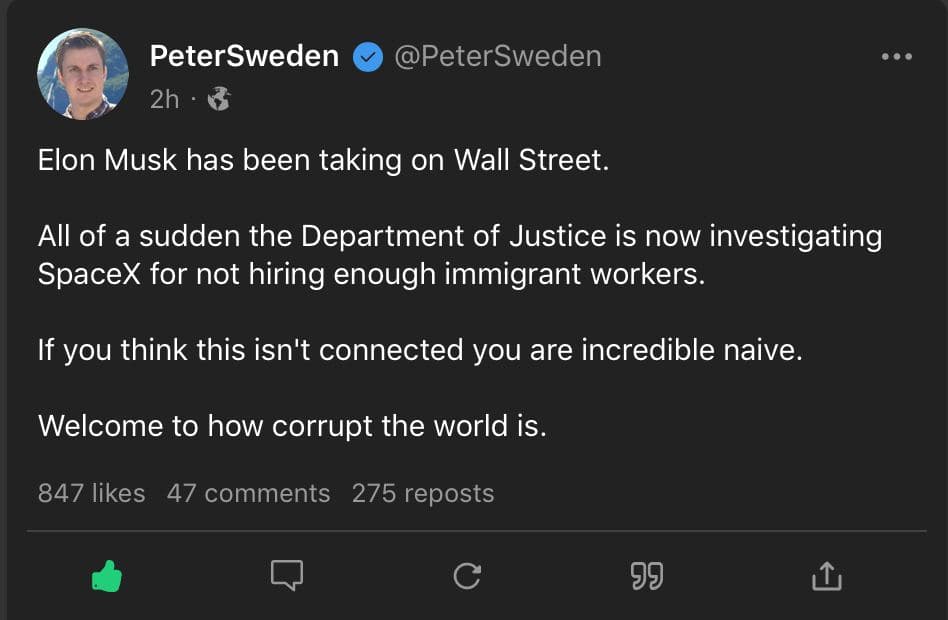
Task: Click the Department of Justice paragraph text
Action: [460, 237]
